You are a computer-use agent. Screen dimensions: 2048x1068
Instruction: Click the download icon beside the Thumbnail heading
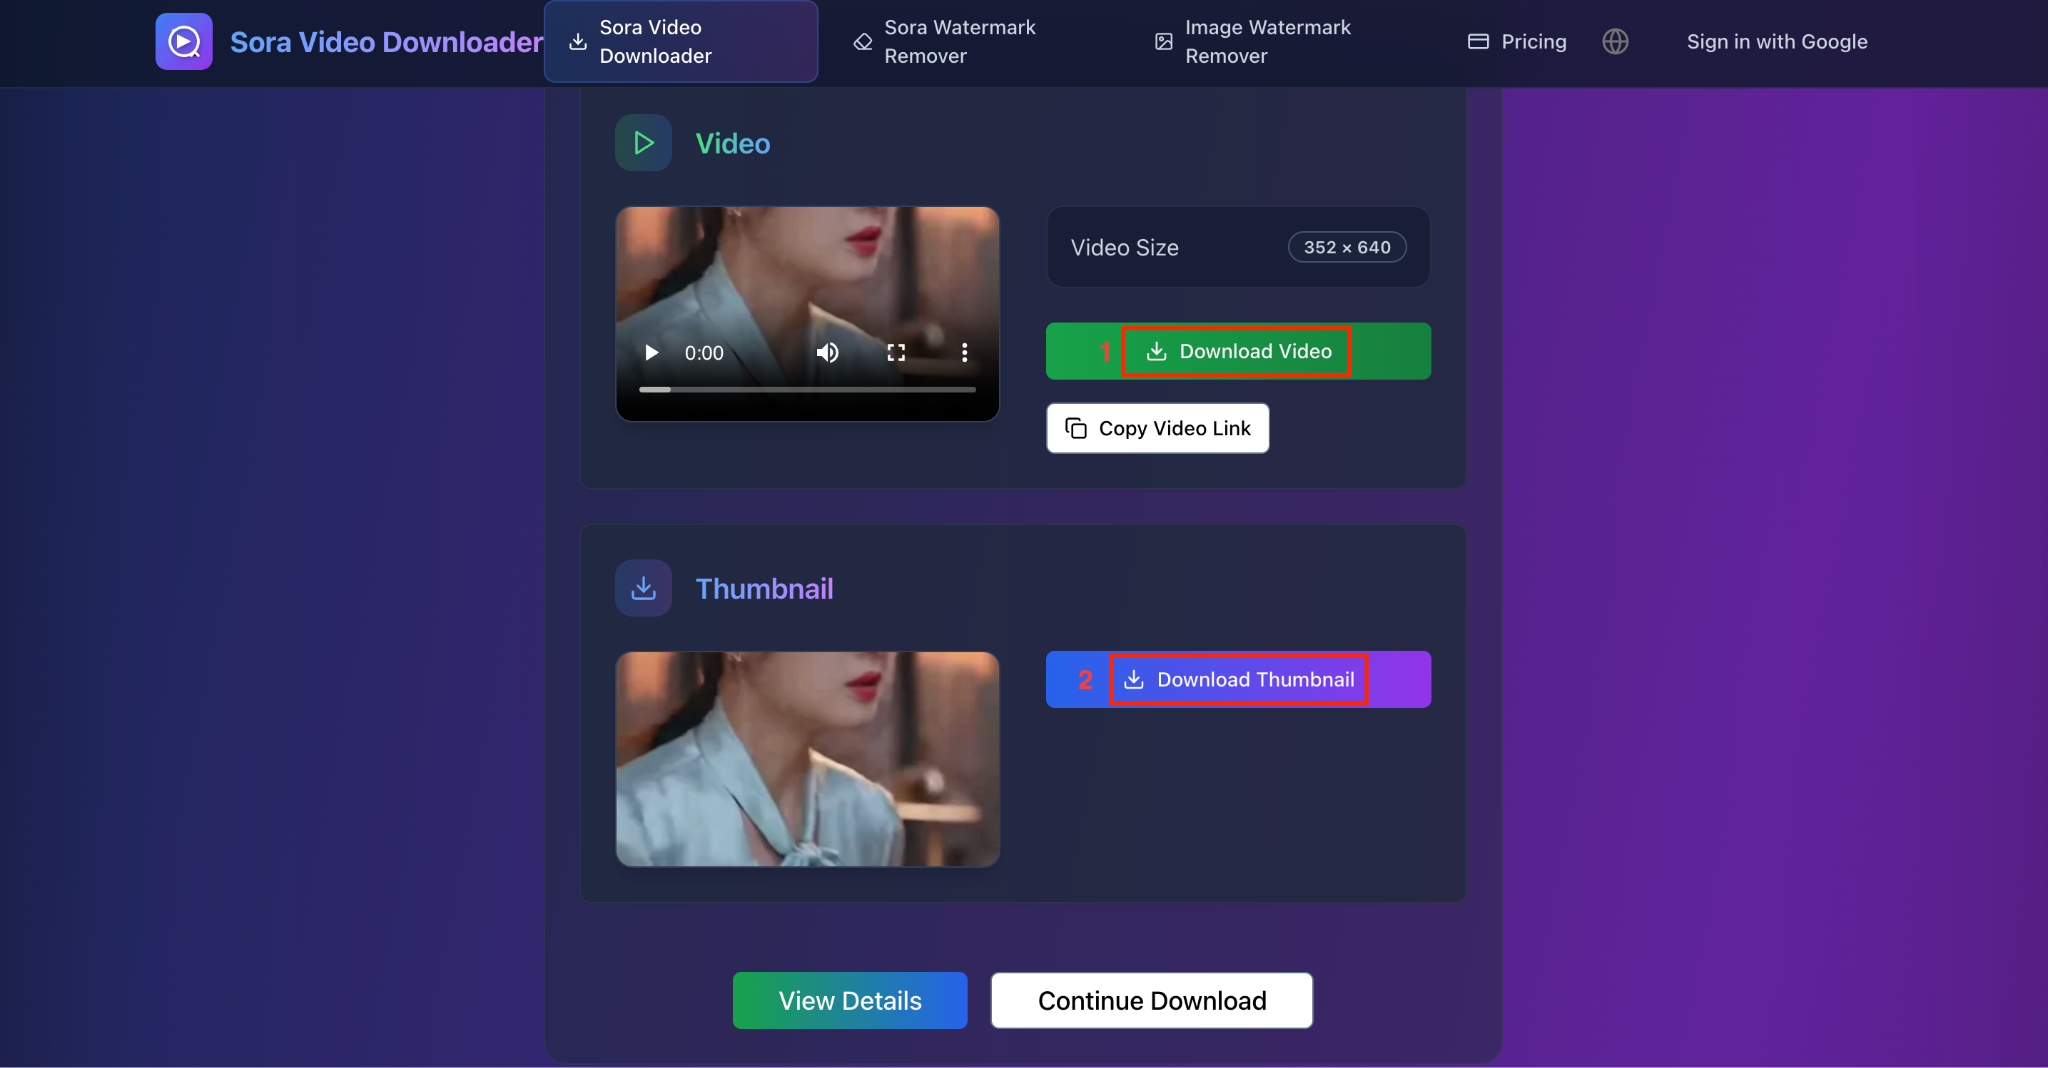(642, 588)
